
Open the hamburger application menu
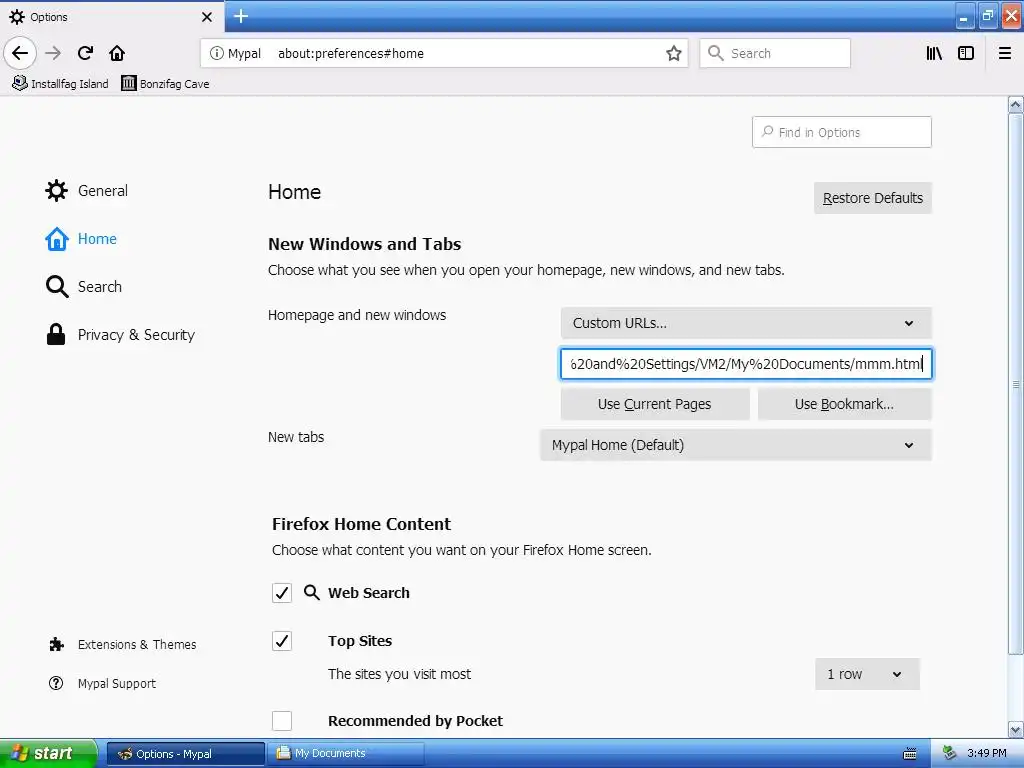1005,53
